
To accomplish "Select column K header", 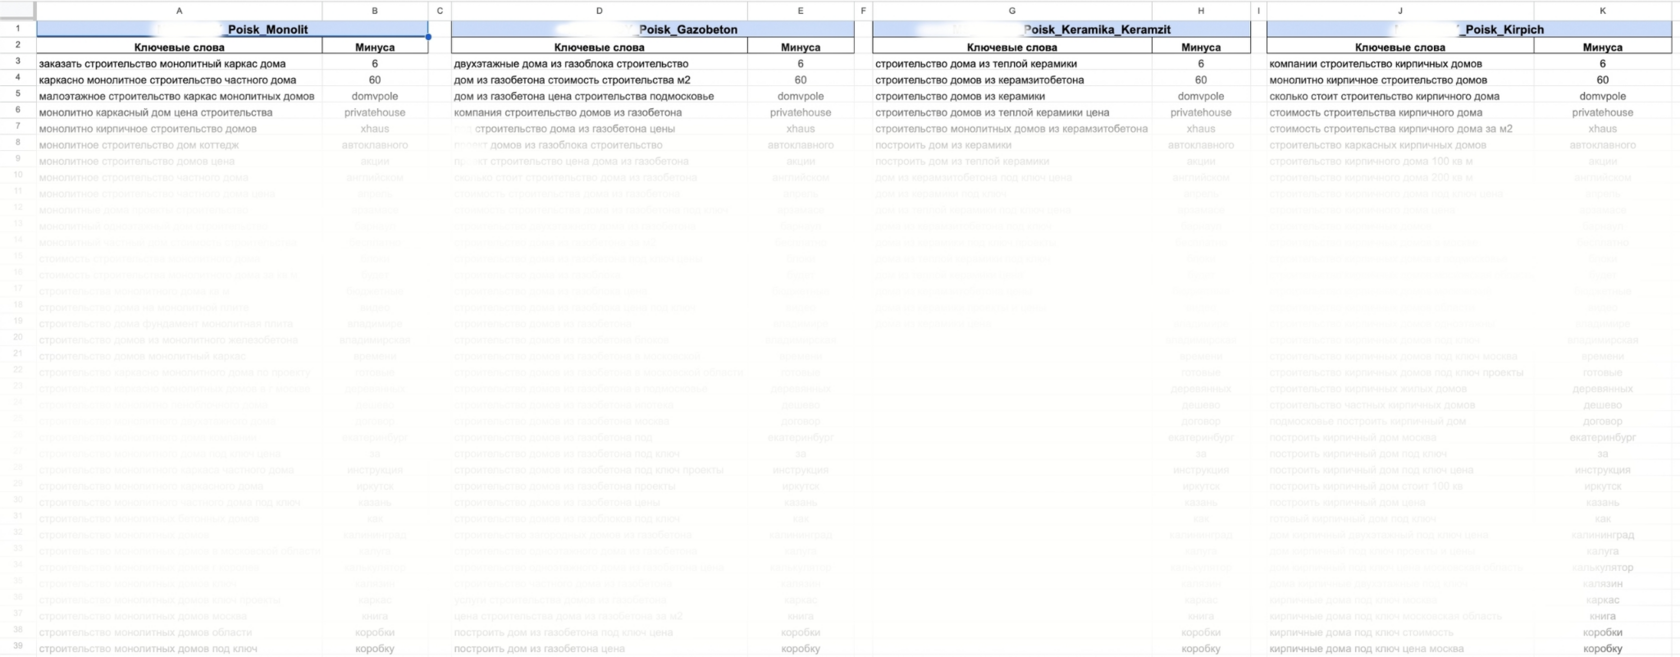I will pyautogui.click(x=1602, y=10).
